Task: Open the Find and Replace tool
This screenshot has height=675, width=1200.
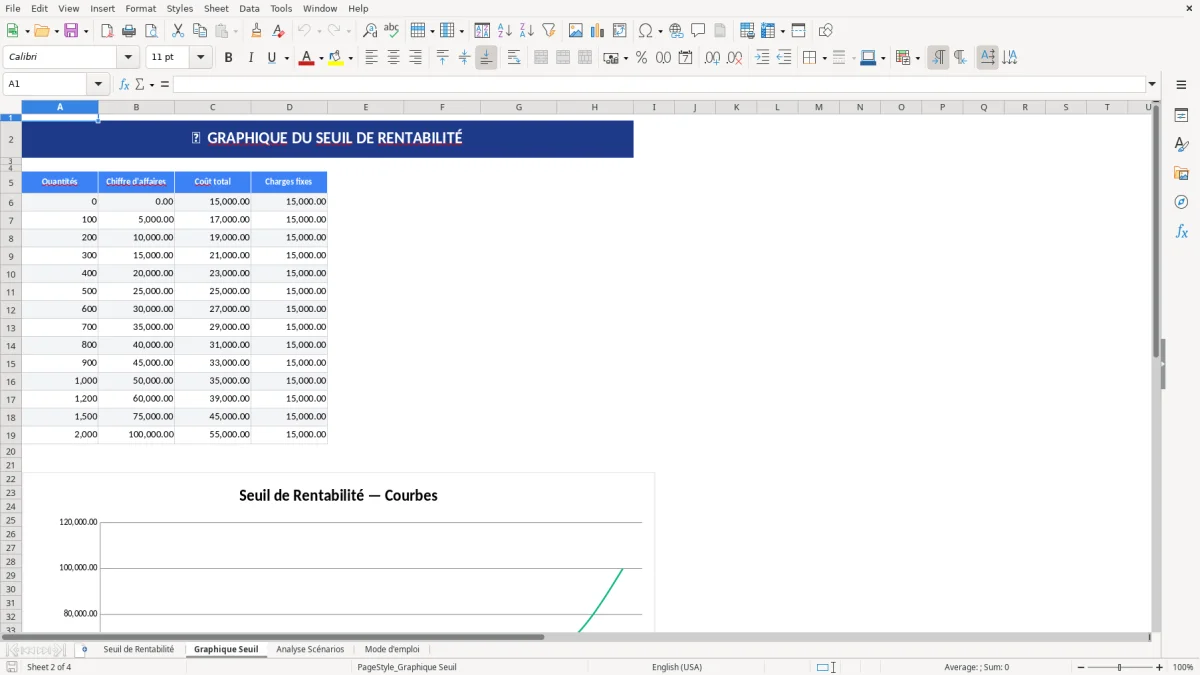Action: click(x=370, y=30)
